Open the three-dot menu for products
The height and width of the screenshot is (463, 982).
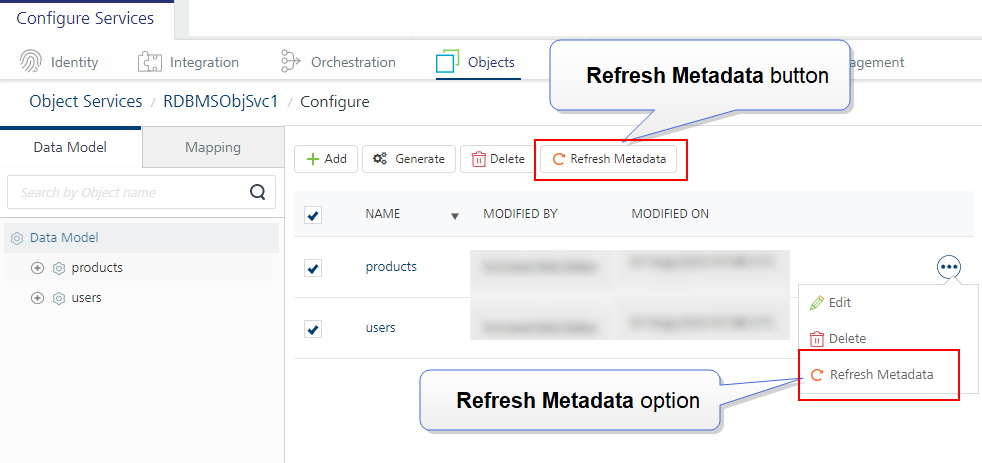[x=949, y=267]
